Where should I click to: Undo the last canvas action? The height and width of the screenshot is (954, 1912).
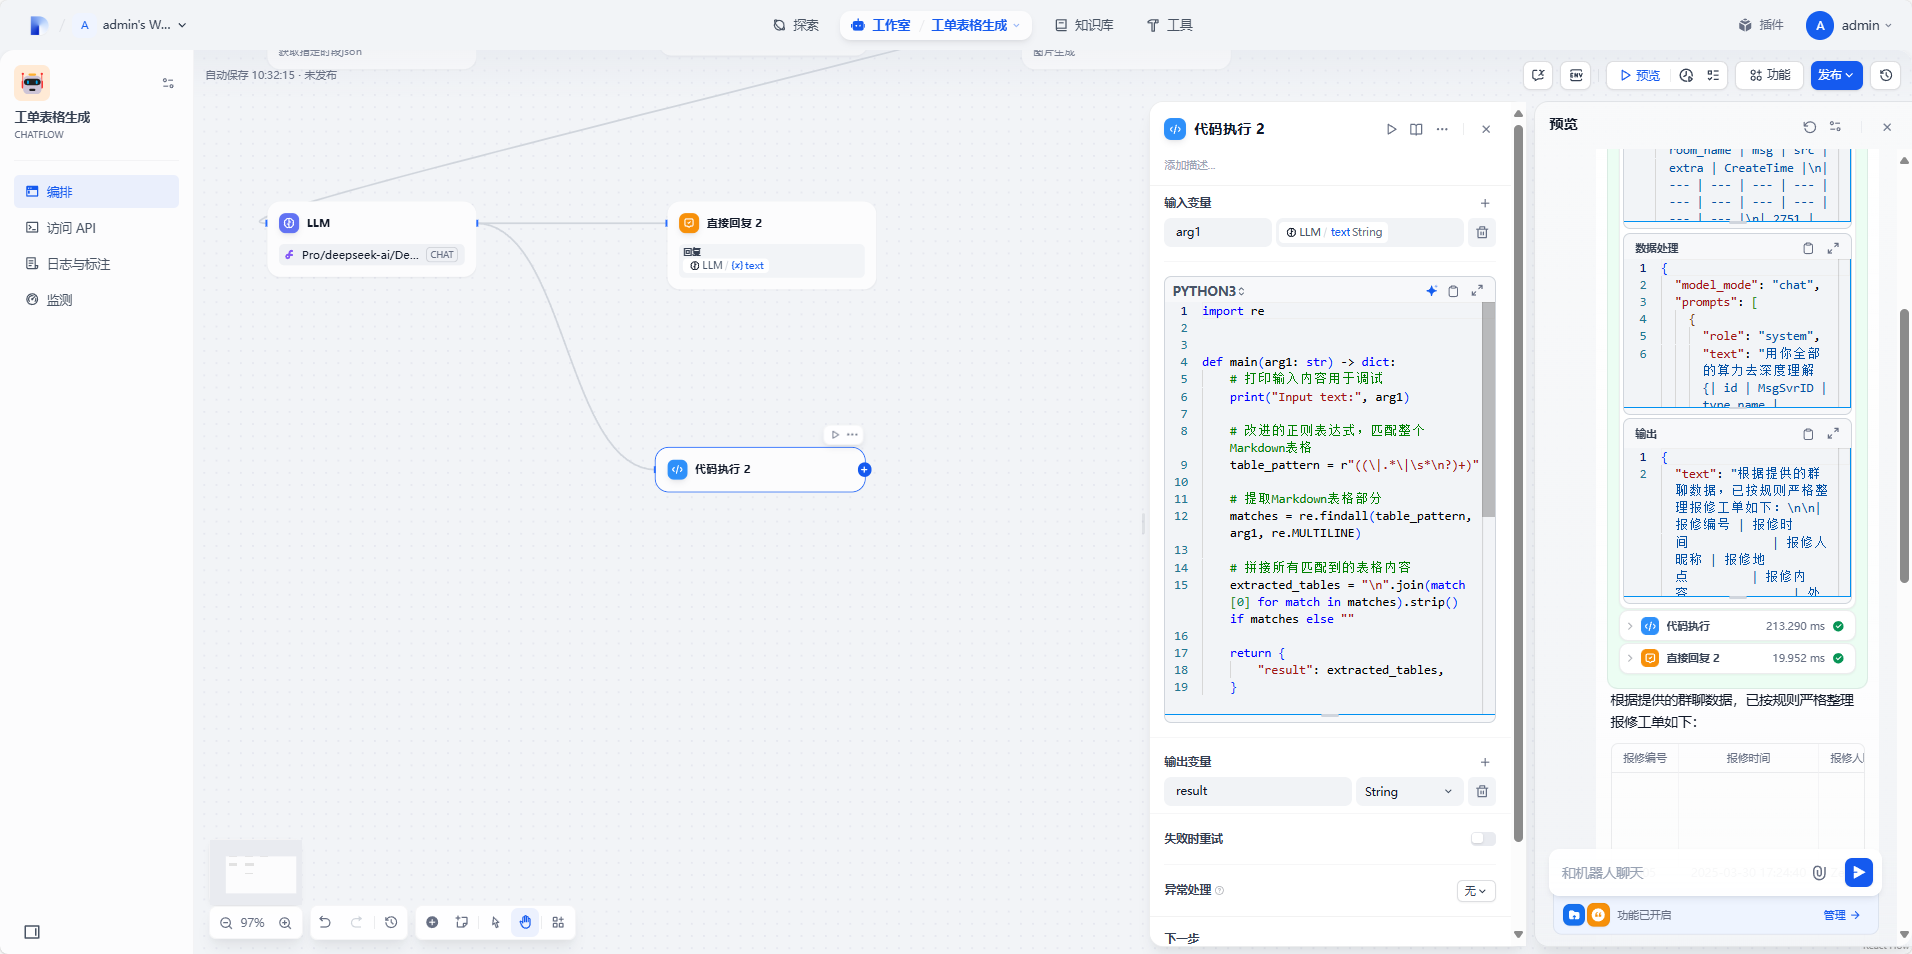[325, 922]
